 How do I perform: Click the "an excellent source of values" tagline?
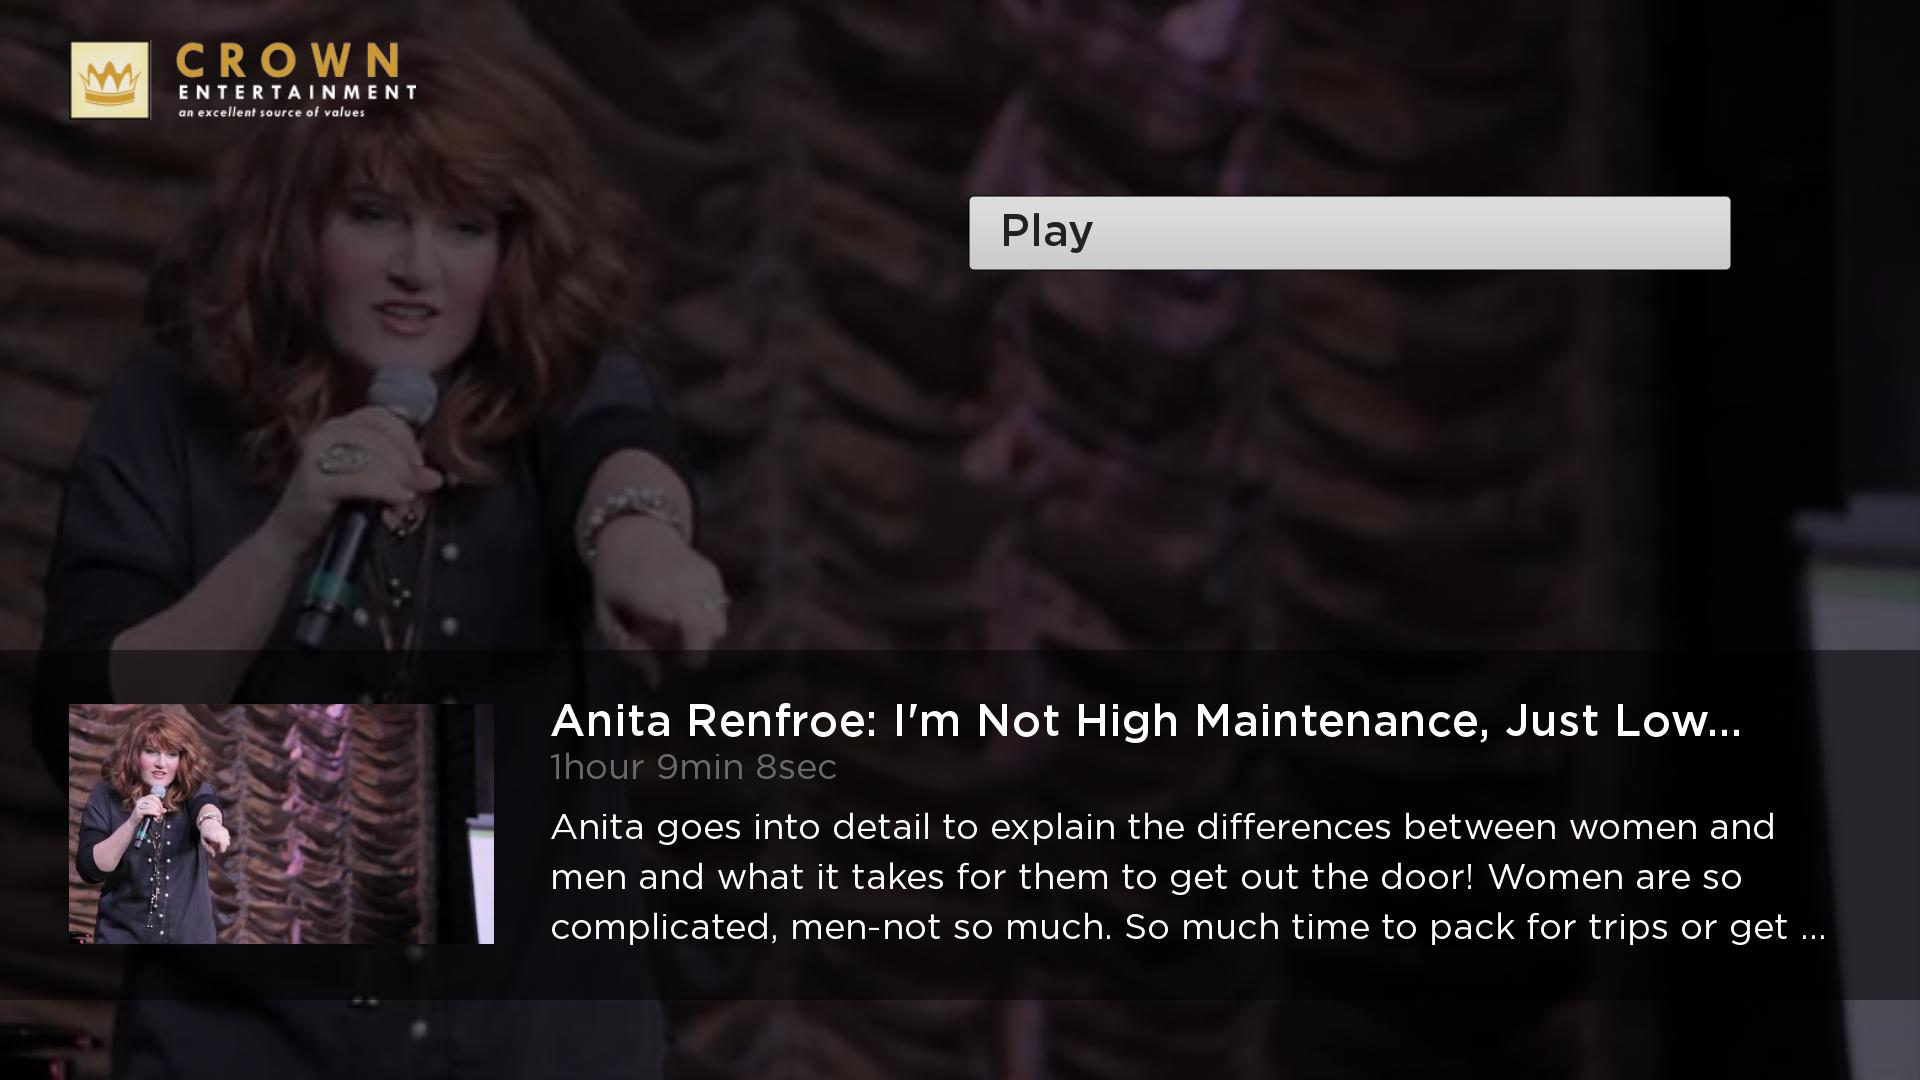point(272,112)
